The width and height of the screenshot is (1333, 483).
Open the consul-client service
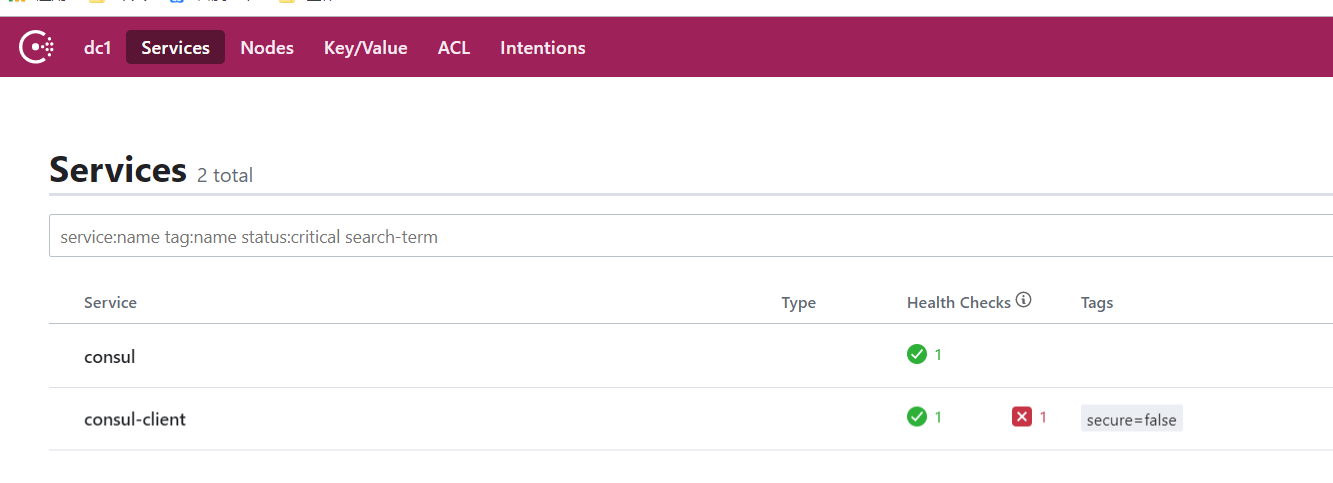point(135,419)
